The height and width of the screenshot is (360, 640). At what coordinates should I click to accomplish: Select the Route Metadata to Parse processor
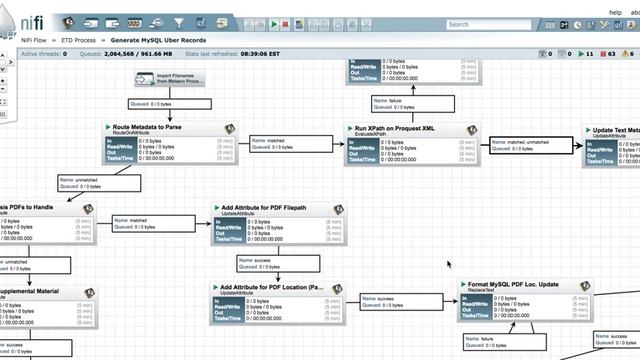170,143
